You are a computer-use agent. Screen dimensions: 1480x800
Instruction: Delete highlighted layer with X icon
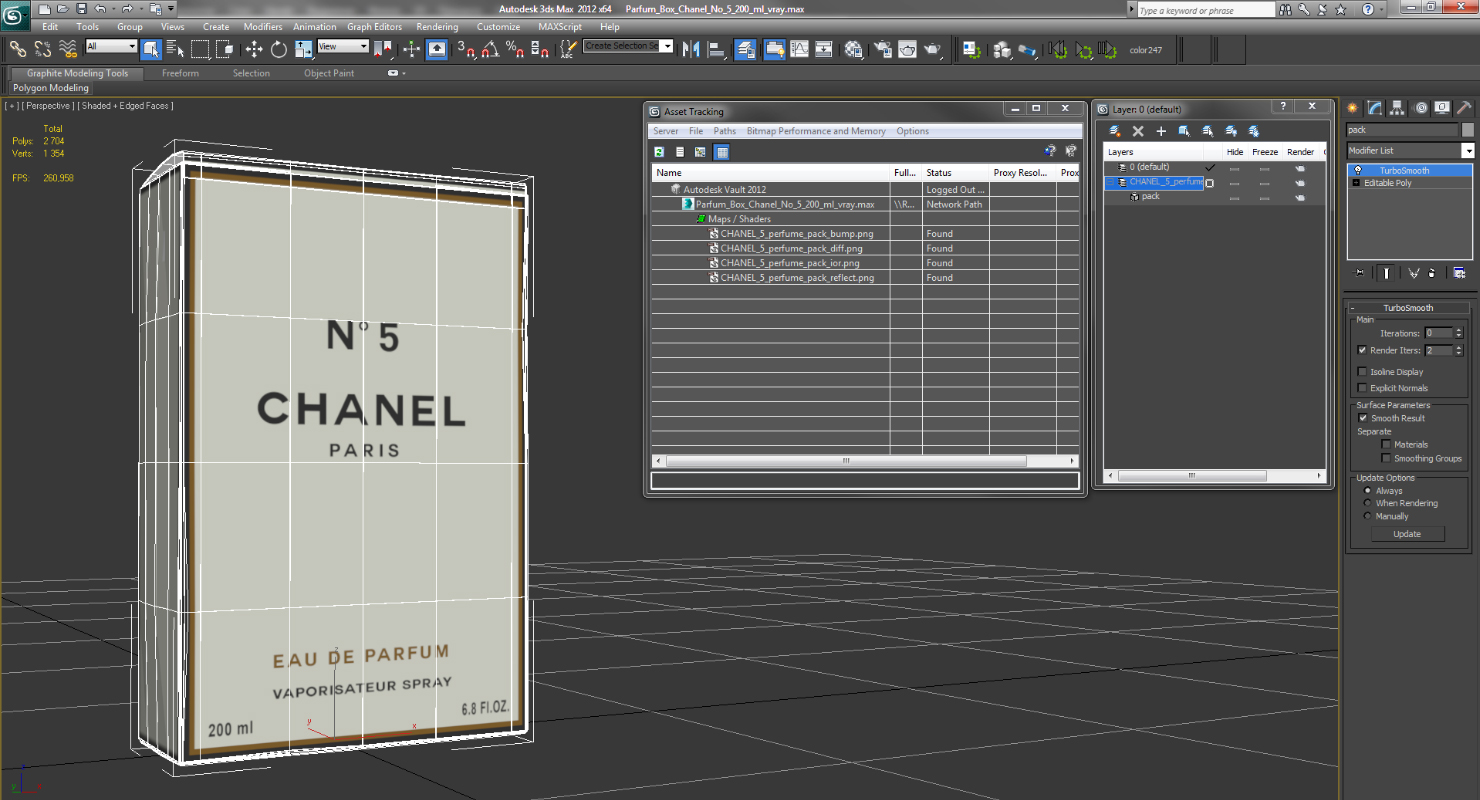point(1138,131)
